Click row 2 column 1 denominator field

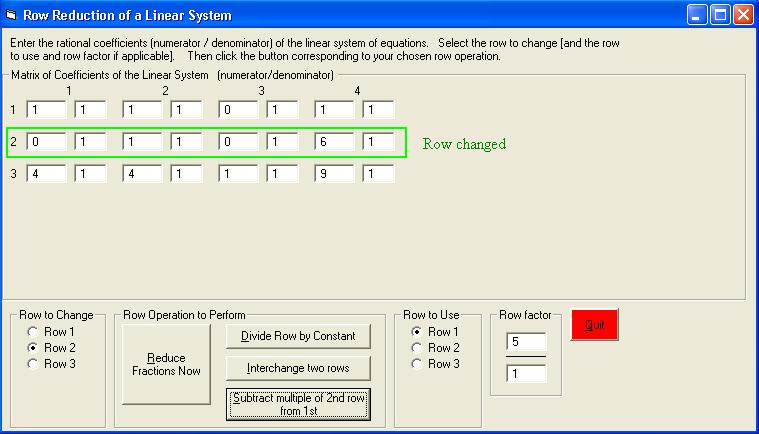[90, 142]
